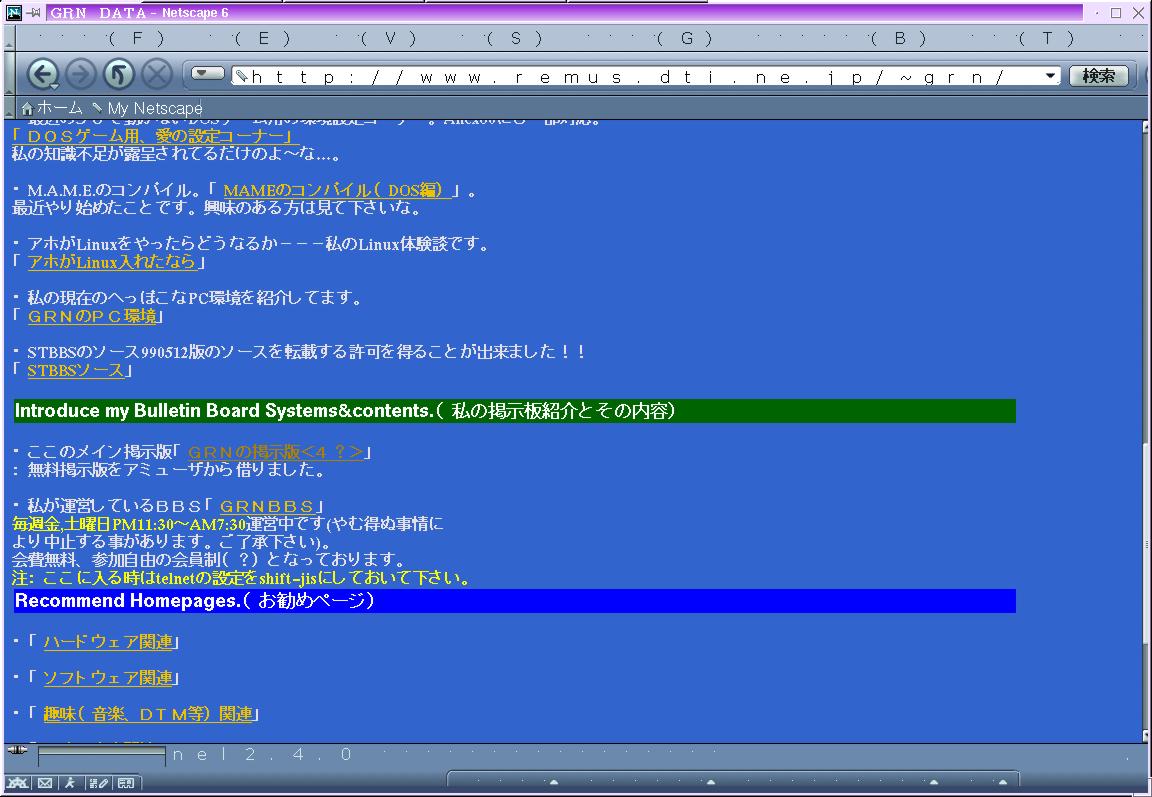Open the (B) Bookmarks menu
Viewport: 1152px width, 797px height.
pos(898,38)
